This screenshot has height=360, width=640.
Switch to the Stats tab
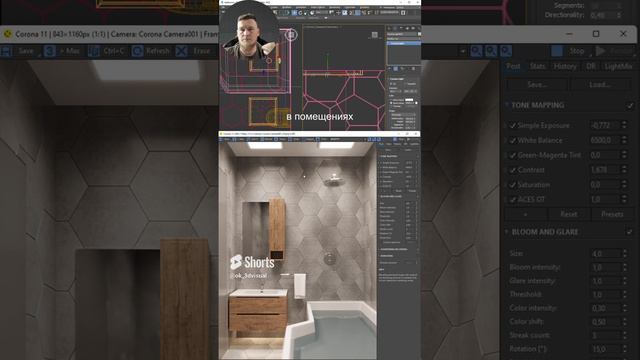click(537, 66)
